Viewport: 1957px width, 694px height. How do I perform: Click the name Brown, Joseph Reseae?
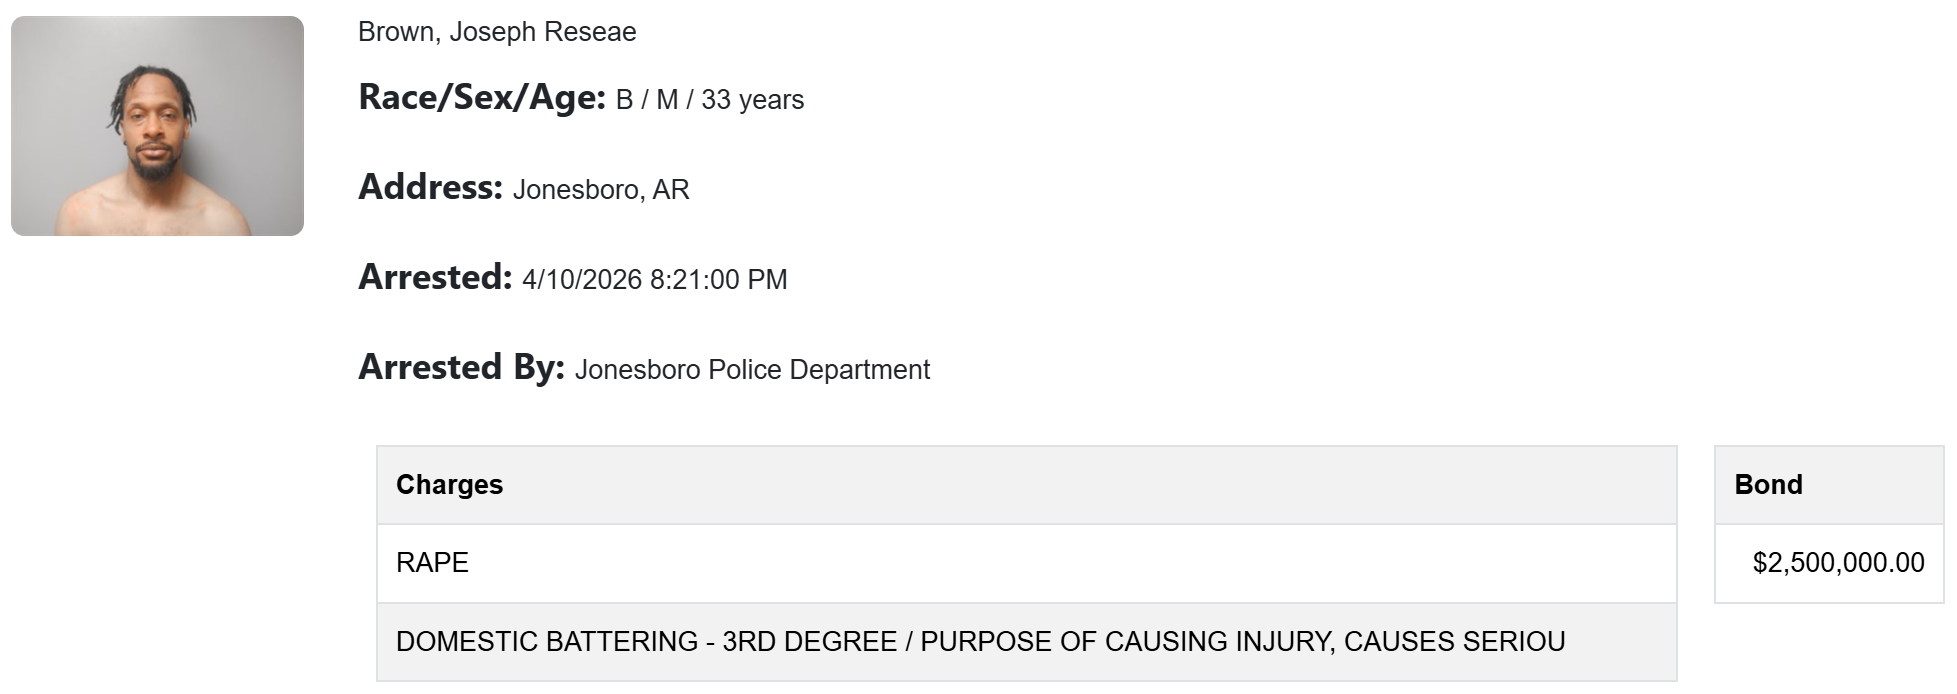pos(497,32)
